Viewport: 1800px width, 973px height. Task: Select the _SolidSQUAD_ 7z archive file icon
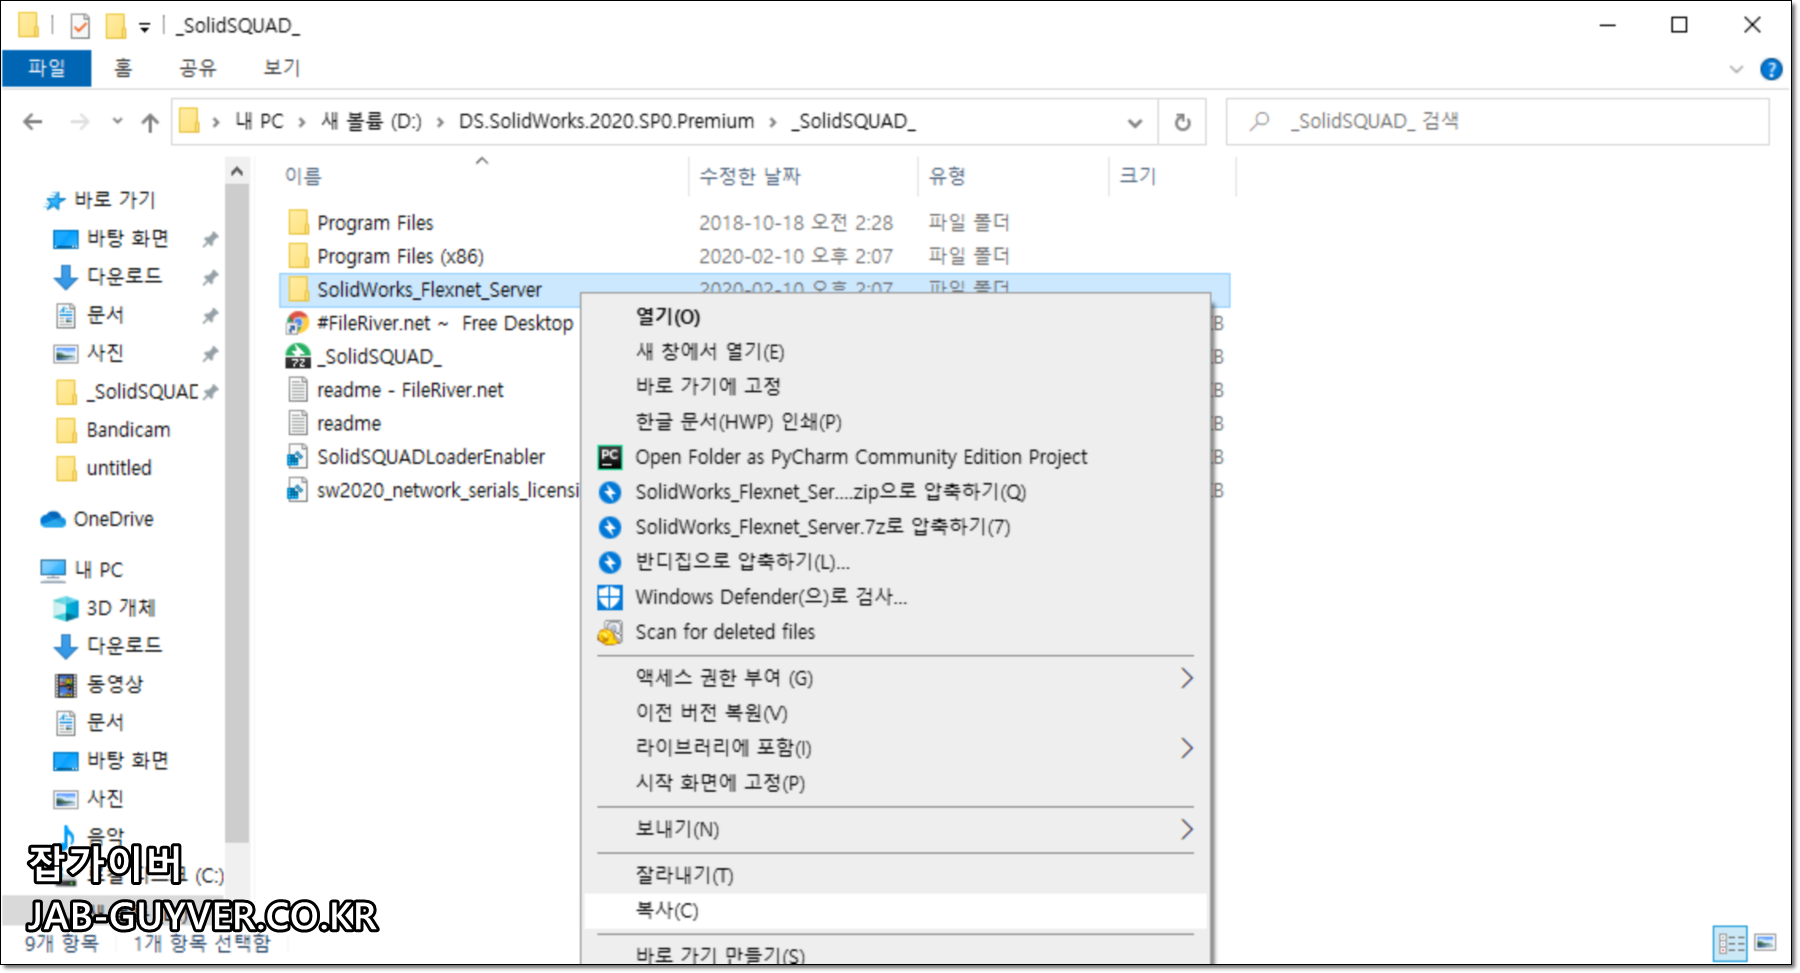point(298,356)
